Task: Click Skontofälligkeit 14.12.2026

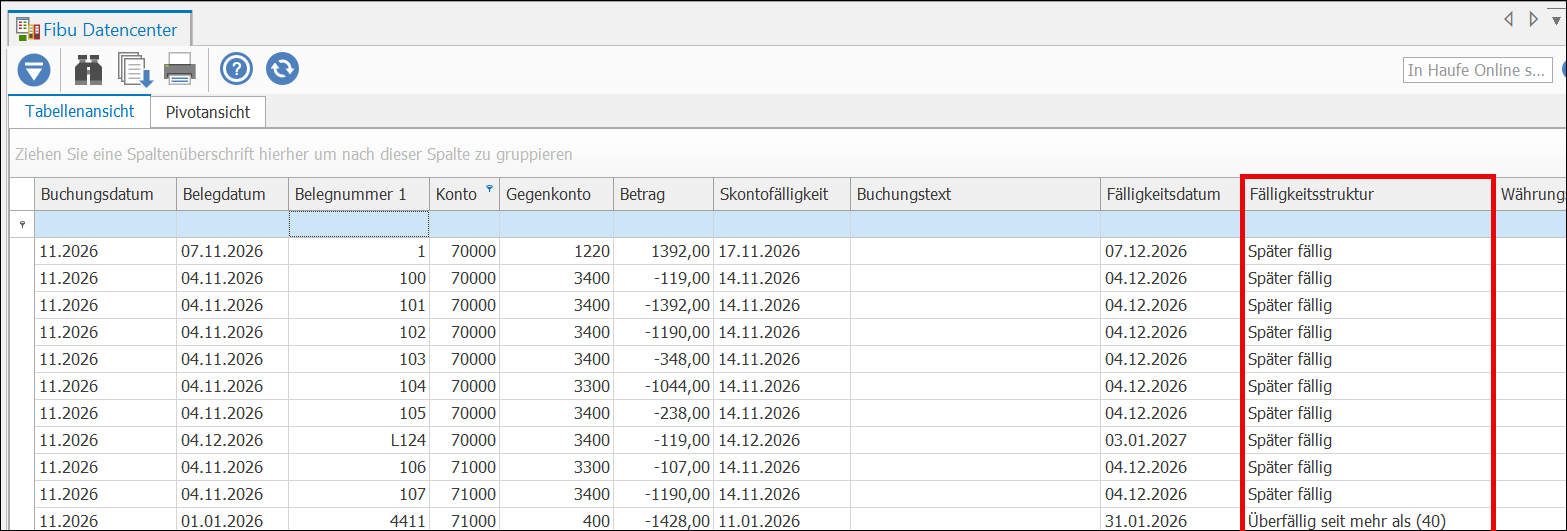Action: point(781,440)
